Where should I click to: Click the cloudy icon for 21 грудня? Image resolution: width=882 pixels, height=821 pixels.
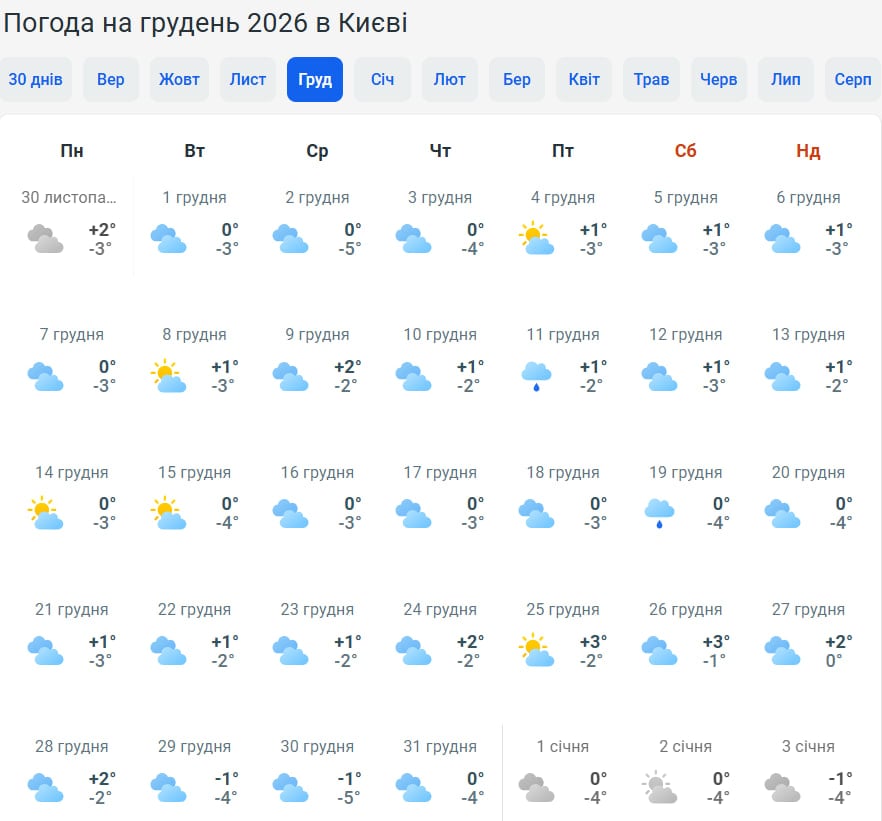46,651
